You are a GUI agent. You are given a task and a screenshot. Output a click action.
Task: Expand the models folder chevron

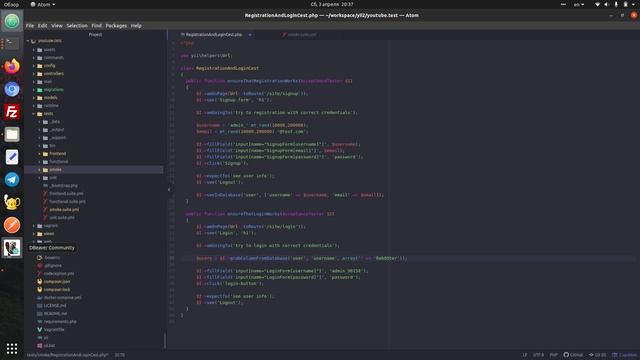tap(34, 98)
